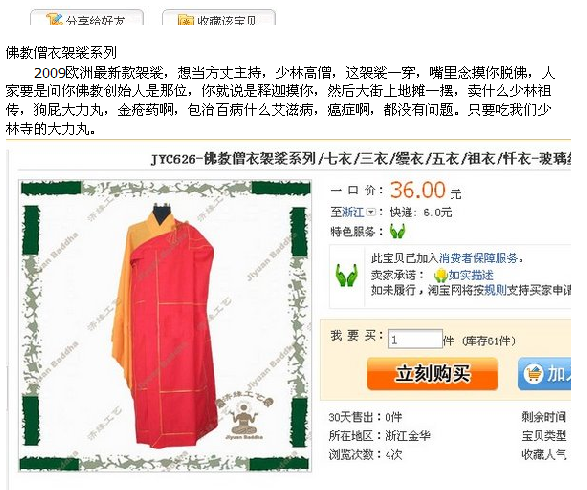Click large green hands consumer protection icon
This screenshot has height=490, width=587.
tap(346, 276)
